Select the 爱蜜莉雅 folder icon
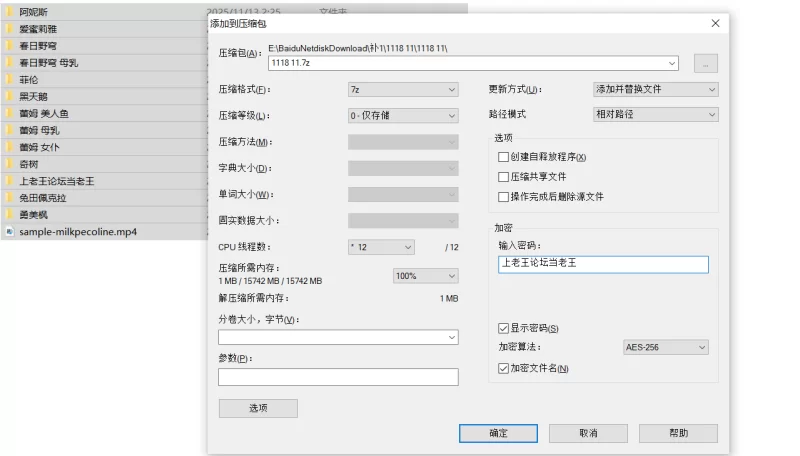Screen dimensions: 800x456 [x=9, y=29]
